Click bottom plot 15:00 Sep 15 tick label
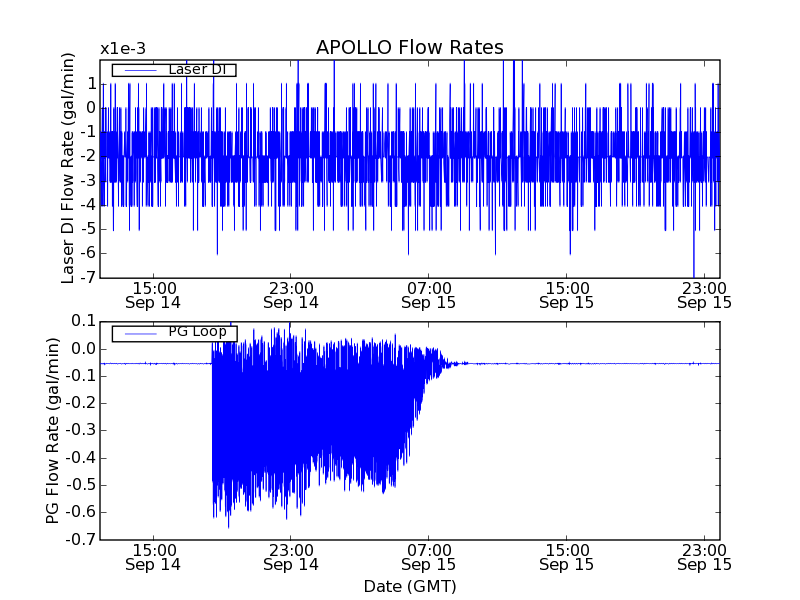The image size is (800, 600). pyautogui.click(x=567, y=558)
